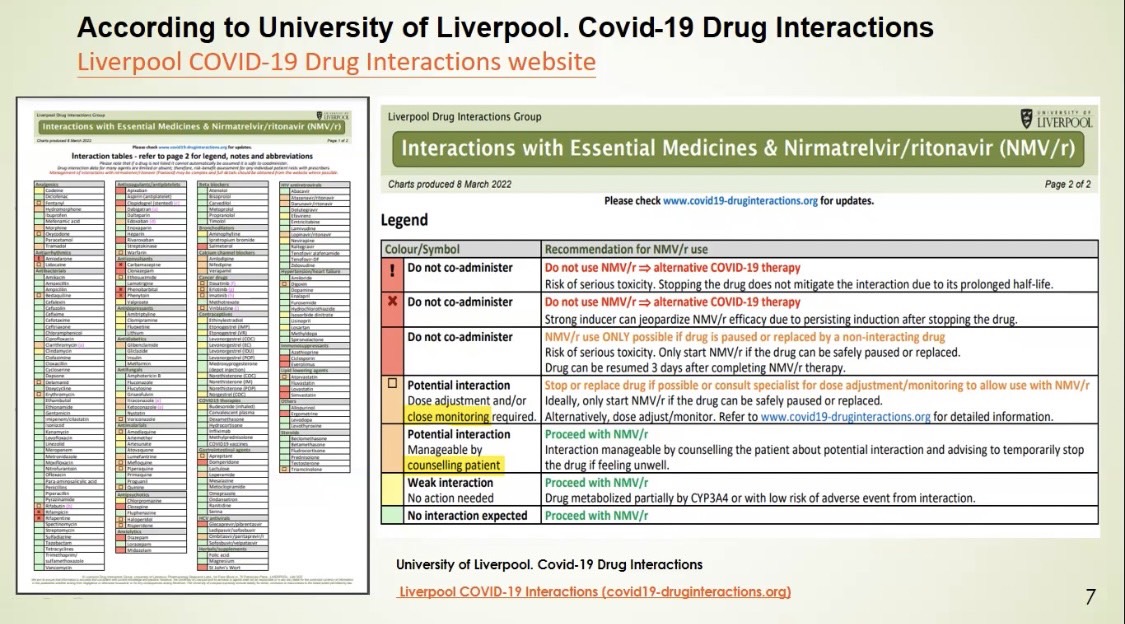Click the red X symbol in the legend

tap(392, 301)
